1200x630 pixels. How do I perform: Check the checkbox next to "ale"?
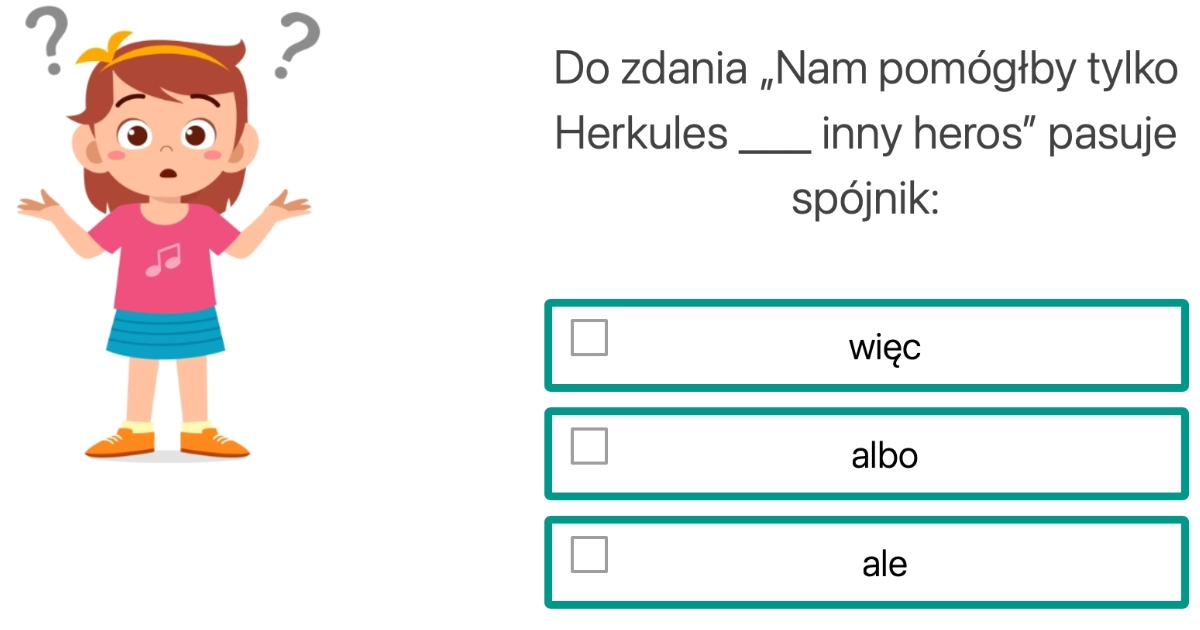point(588,556)
